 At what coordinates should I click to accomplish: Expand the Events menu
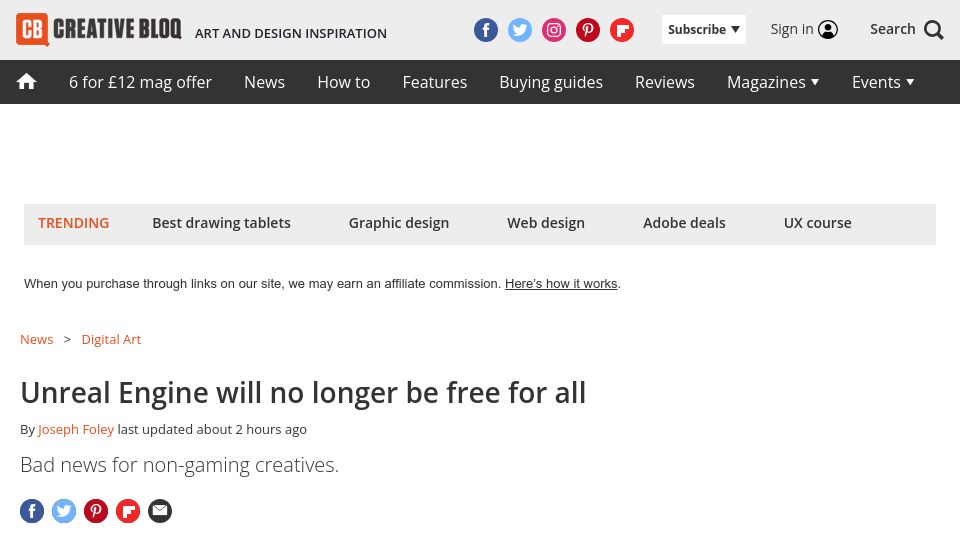click(x=883, y=82)
